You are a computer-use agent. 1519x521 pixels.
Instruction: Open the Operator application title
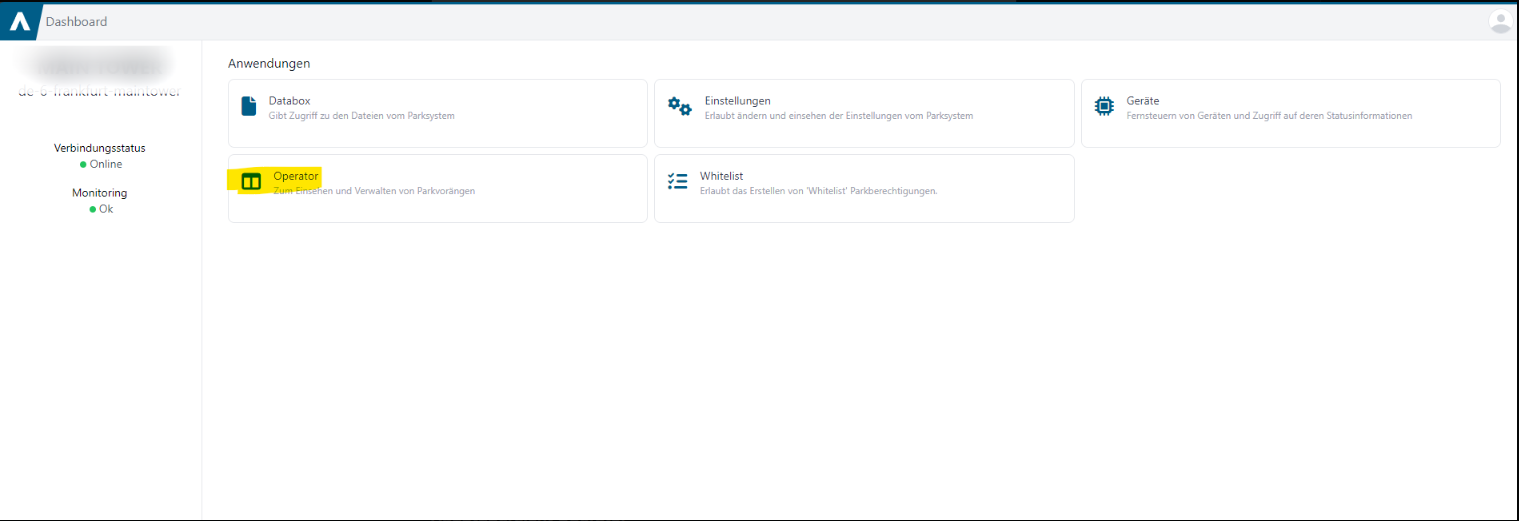(x=296, y=176)
